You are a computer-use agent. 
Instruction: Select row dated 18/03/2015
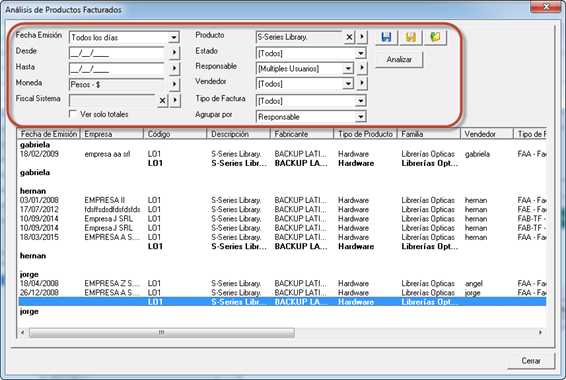(282, 237)
